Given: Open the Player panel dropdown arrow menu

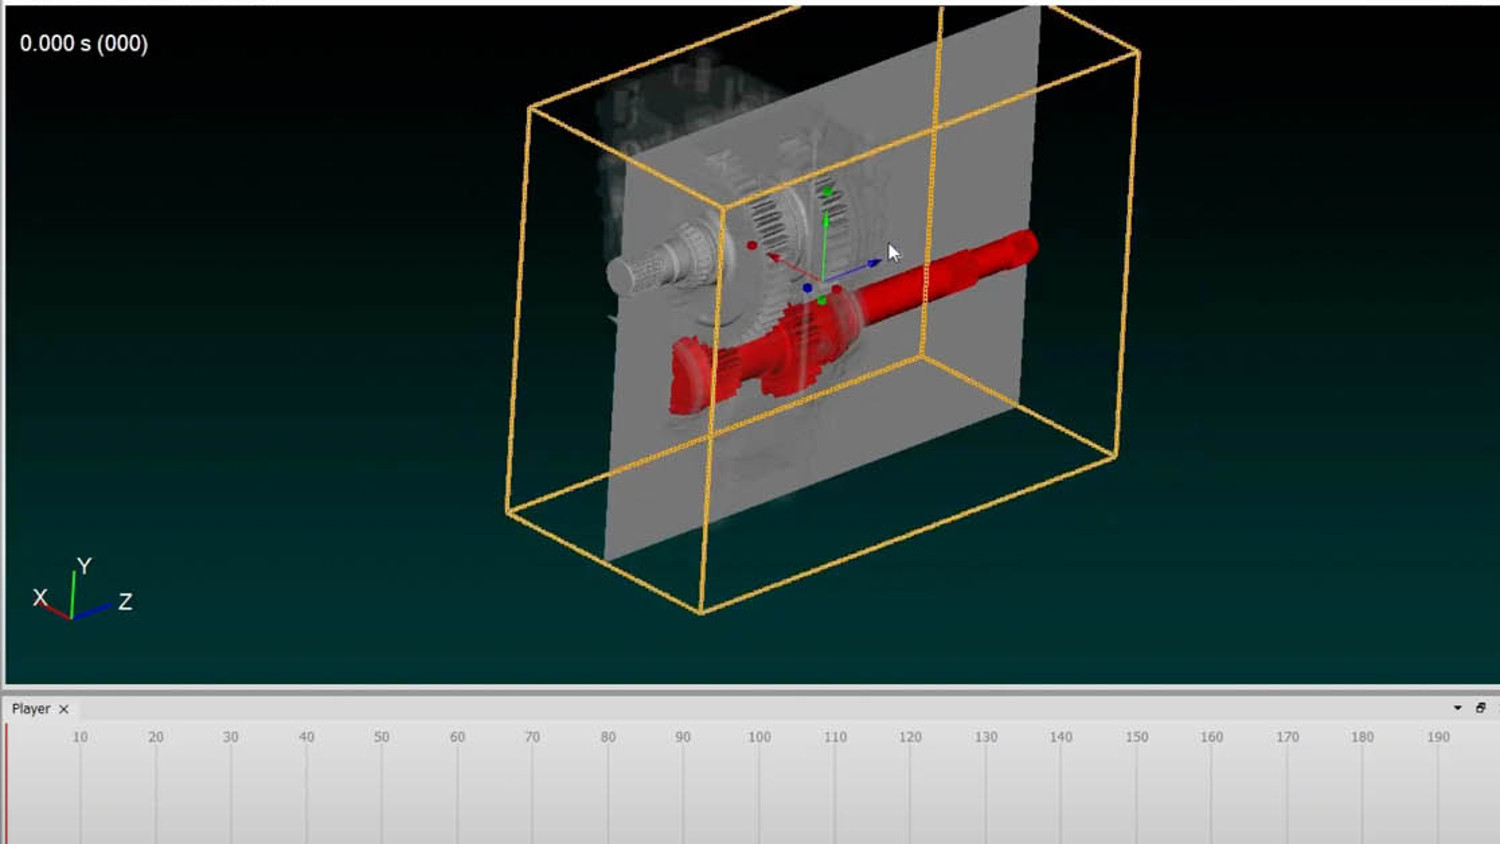Looking at the screenshot, I should [1458, 708].
